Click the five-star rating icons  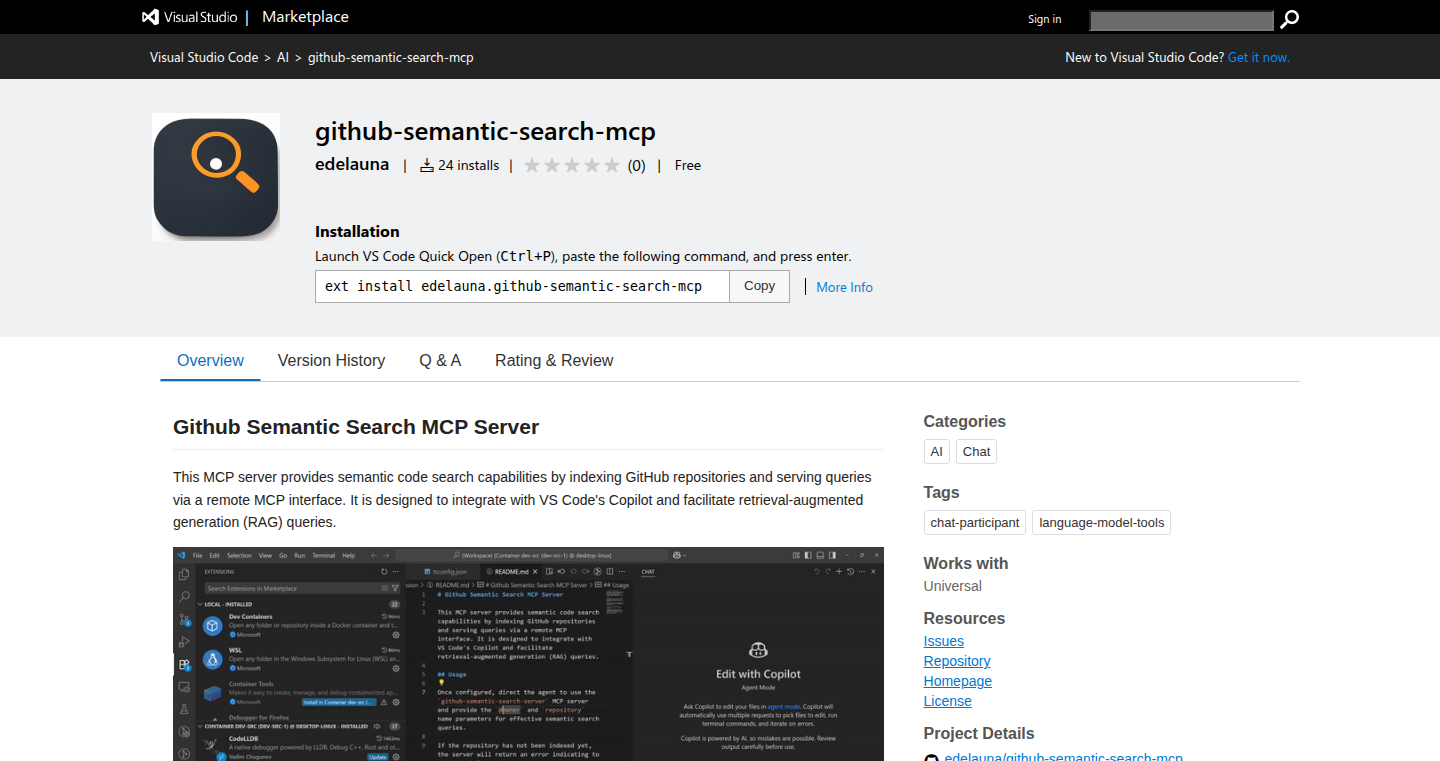click(x=572, y=166)
